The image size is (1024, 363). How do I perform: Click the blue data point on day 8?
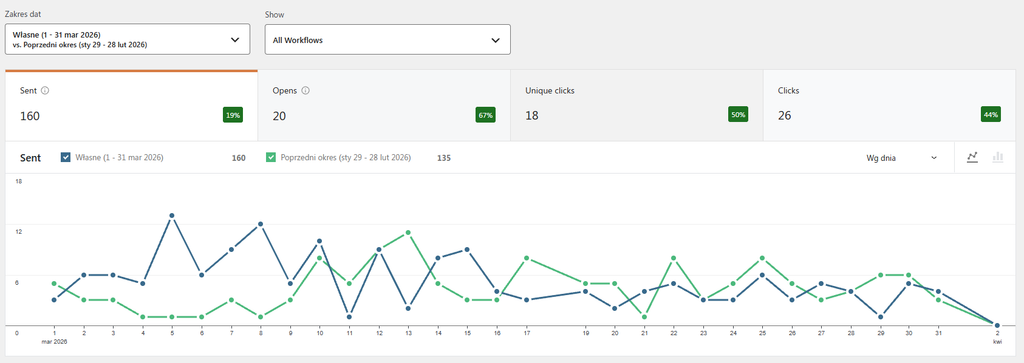pyautogui.click(x=261, y=224)
